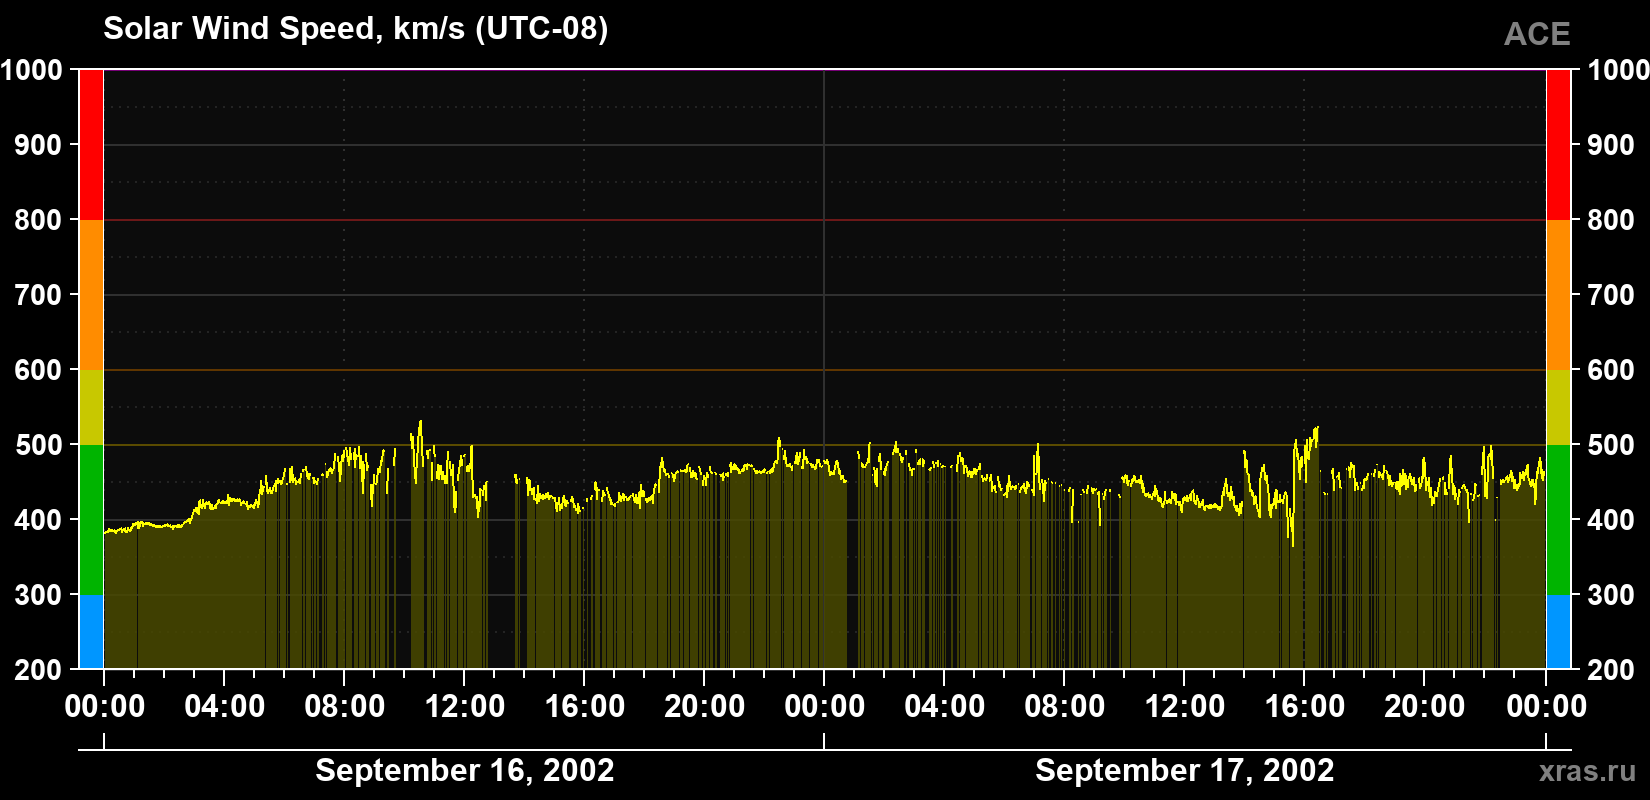Click the 400 label on the right axis
Viewport: 1650px width, 800px height.
1611,520
